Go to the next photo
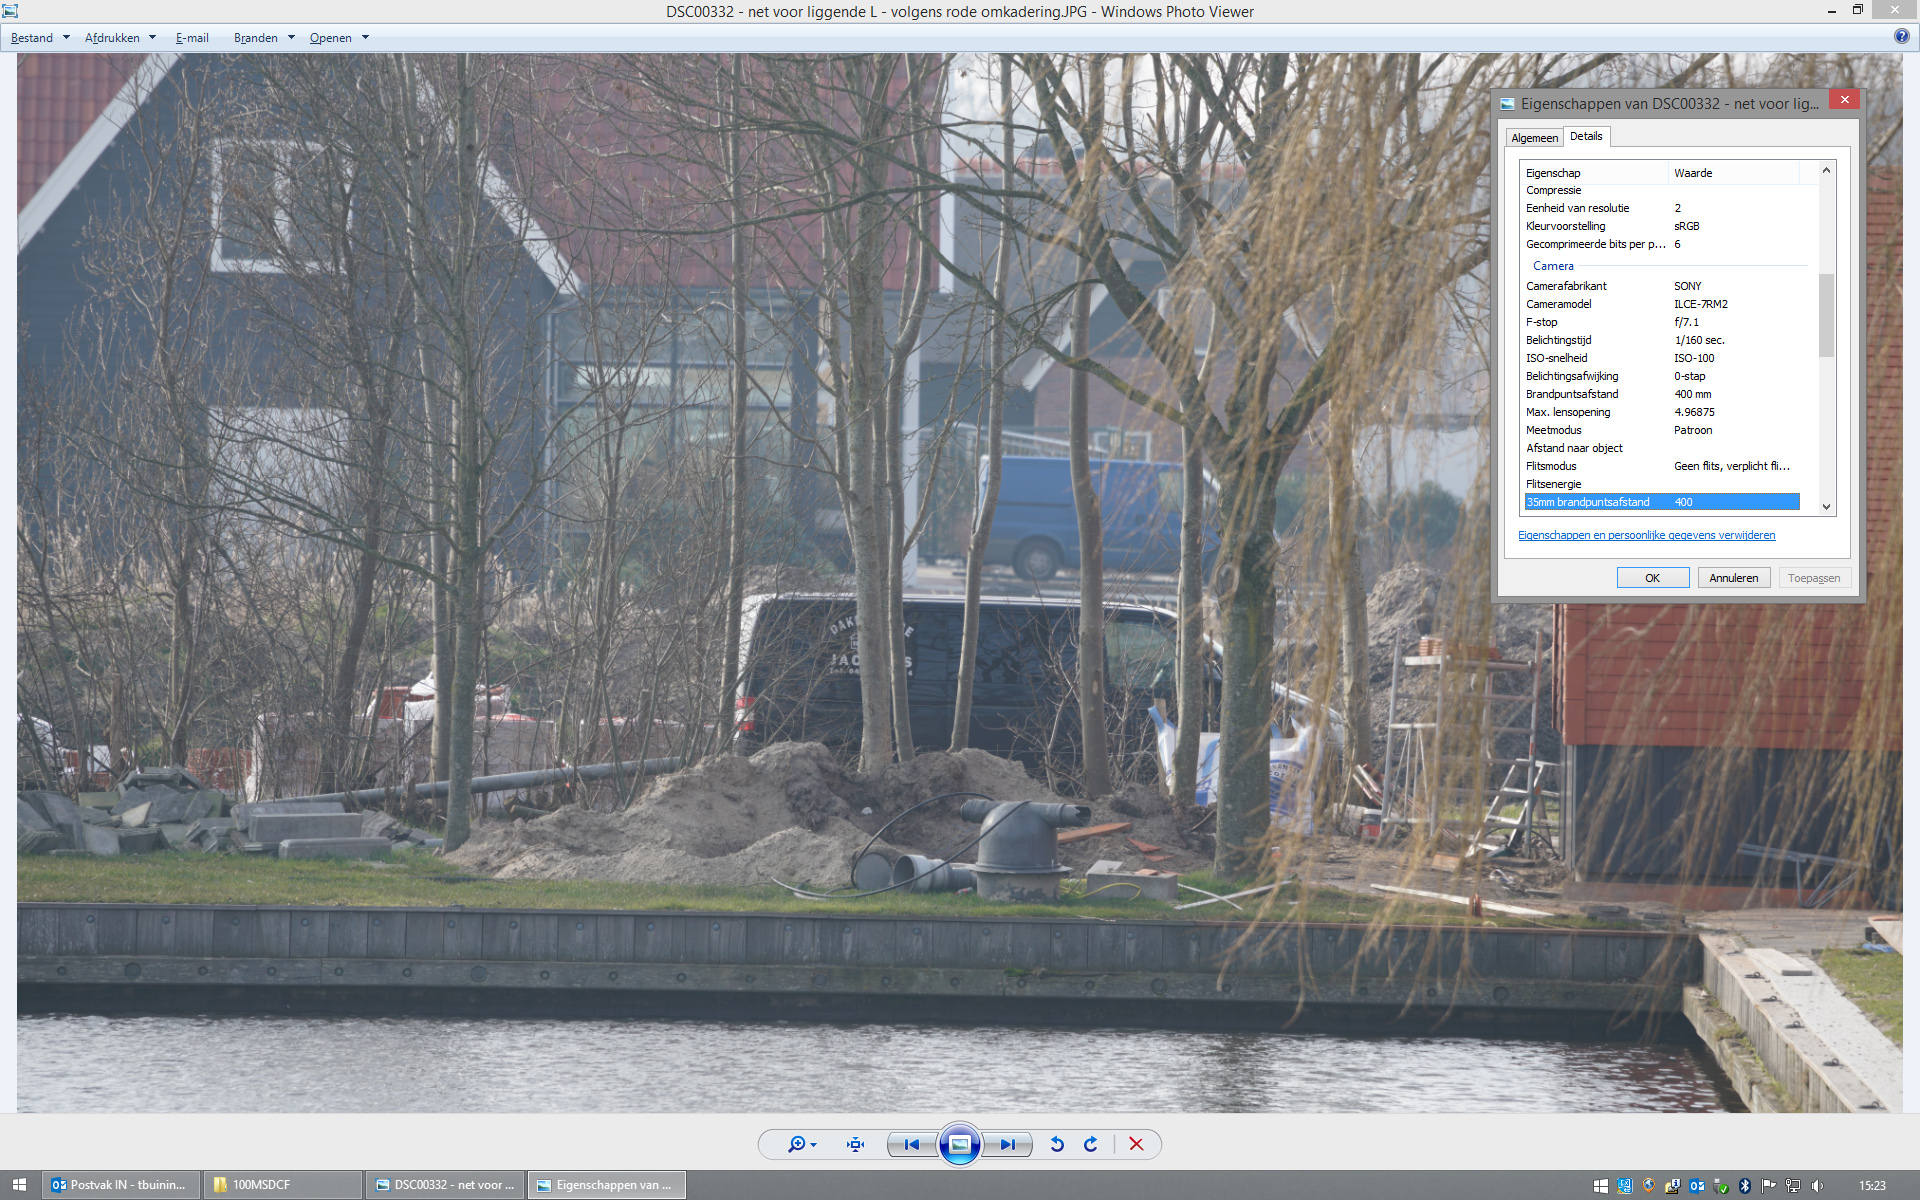Screen dimensions: 1920x1200 pyautogui.click(x=1007, y=1144)
